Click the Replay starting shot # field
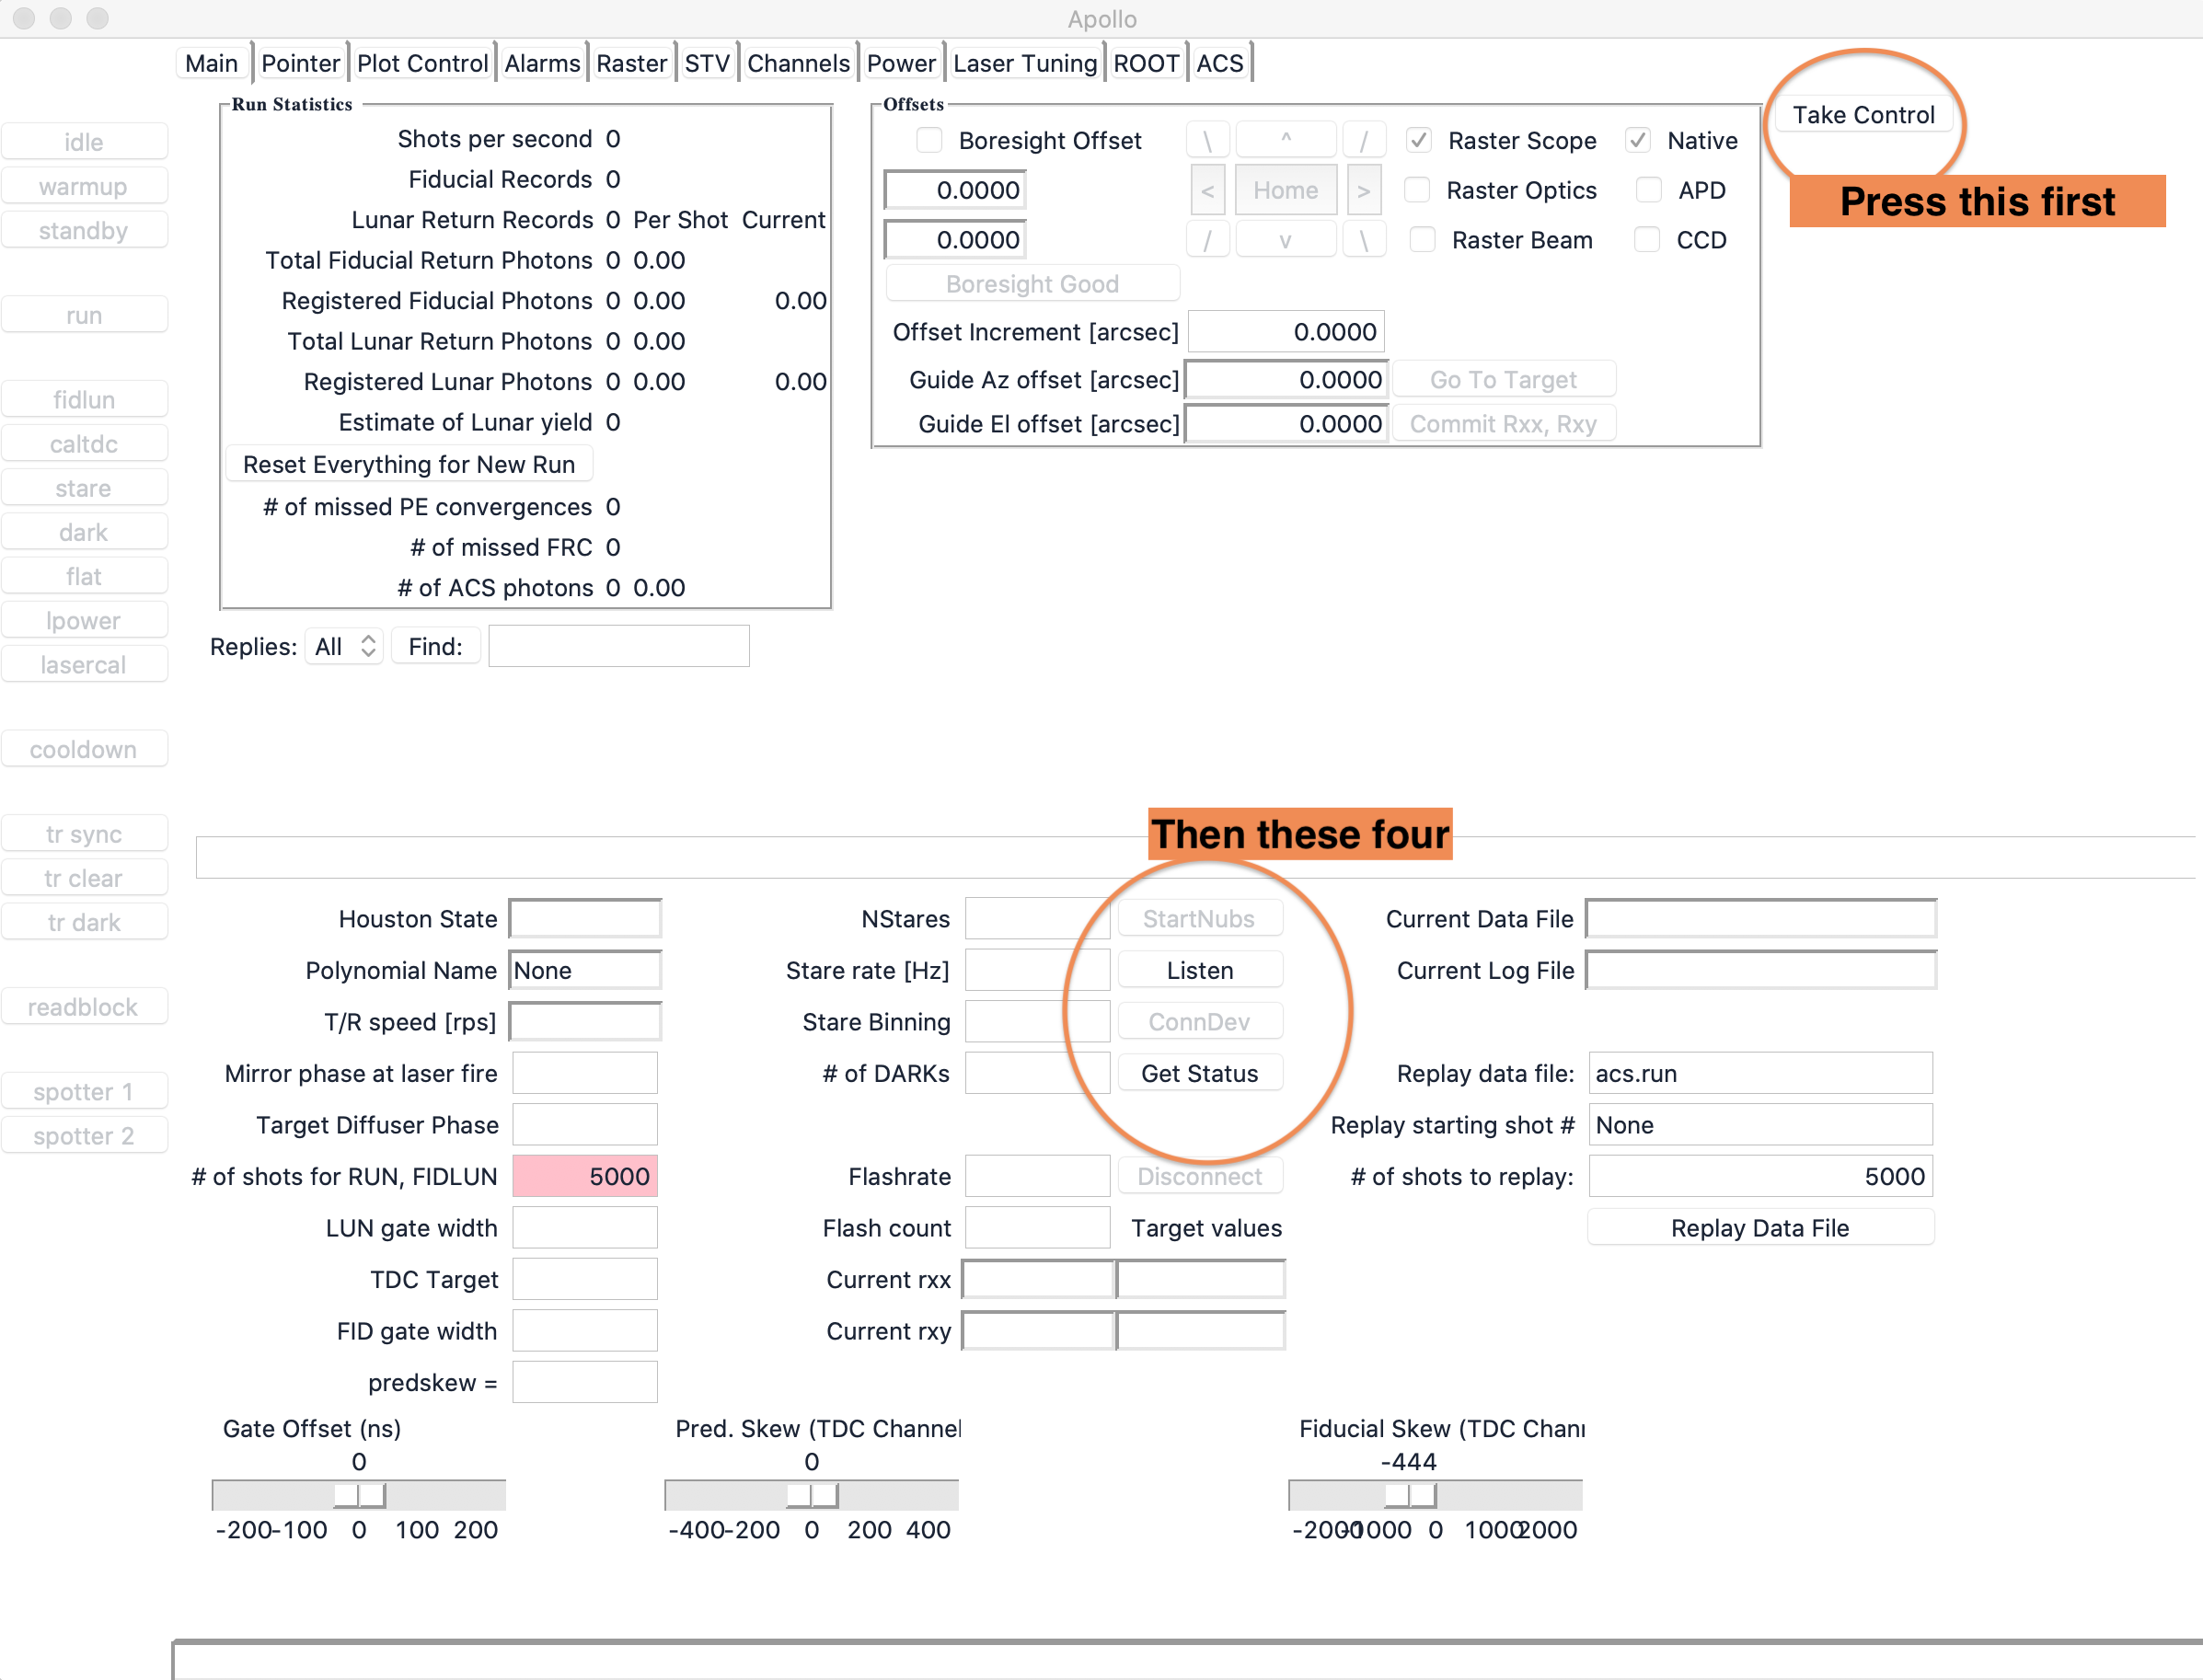This screenshot has width=2203, height=1680. coord(1760,1125)
